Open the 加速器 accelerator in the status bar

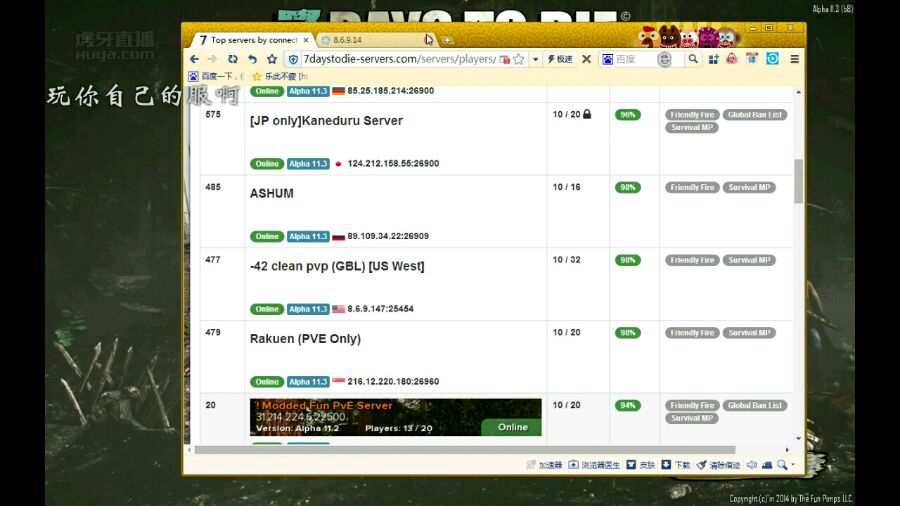click(545, 465)
